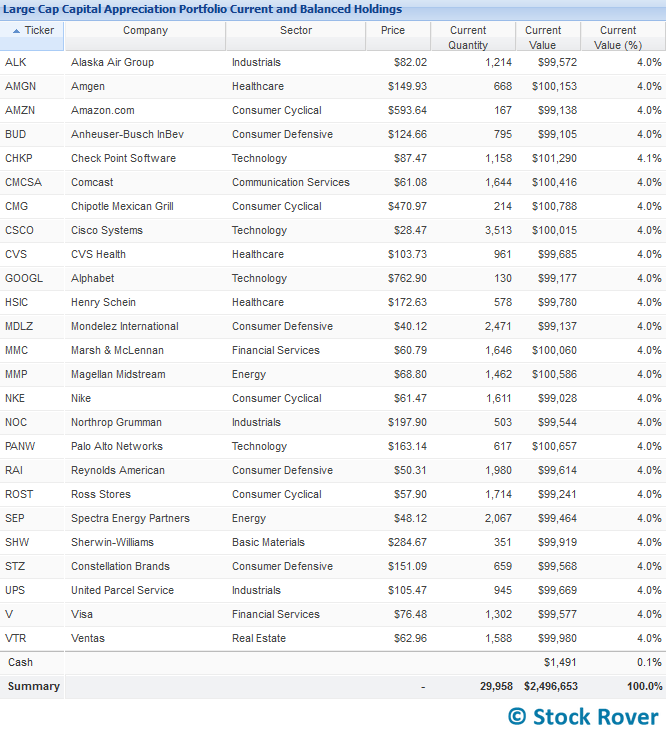Click the CVS Health company cell
The width and height of the screenshot is (666, 733).
pos(98,254)
